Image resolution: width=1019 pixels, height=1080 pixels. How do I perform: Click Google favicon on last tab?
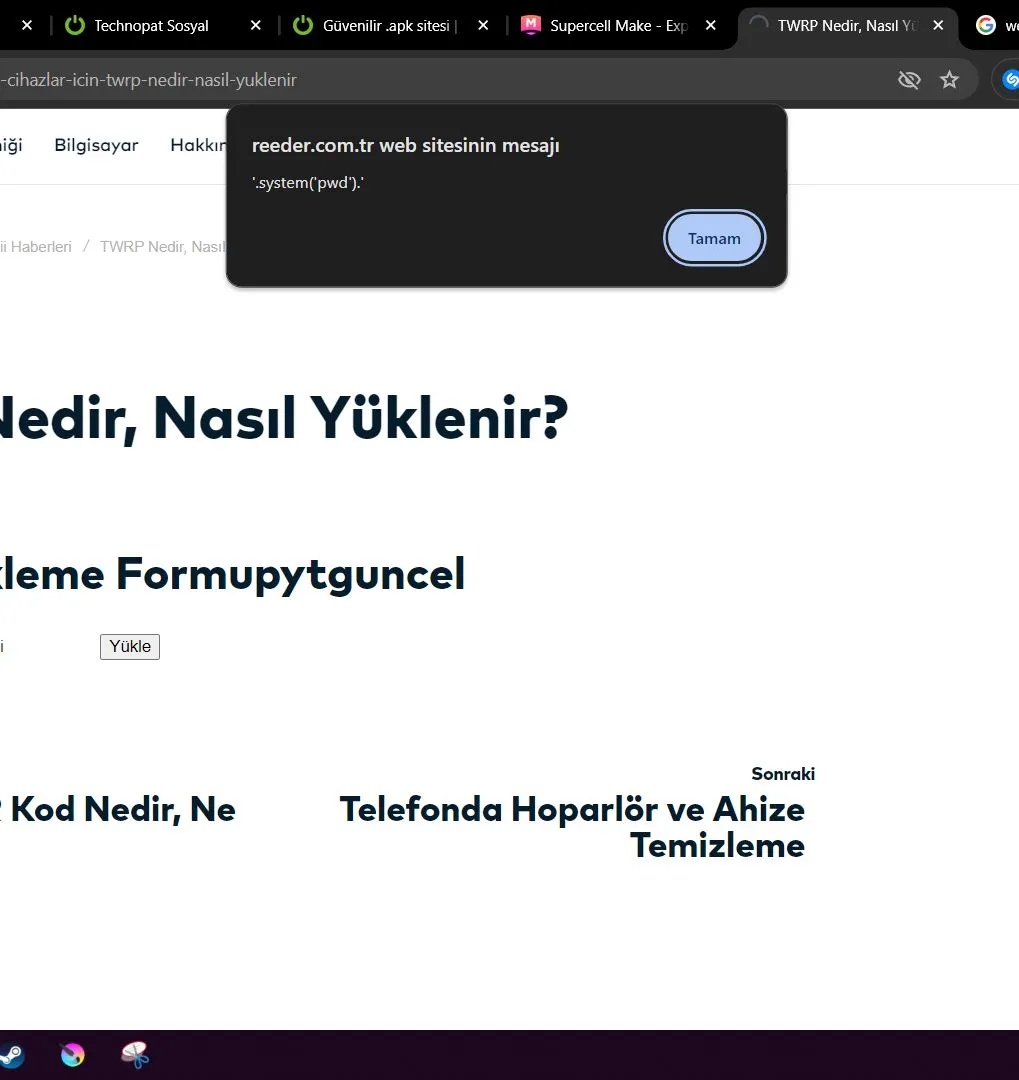click(x=986, y=25)
